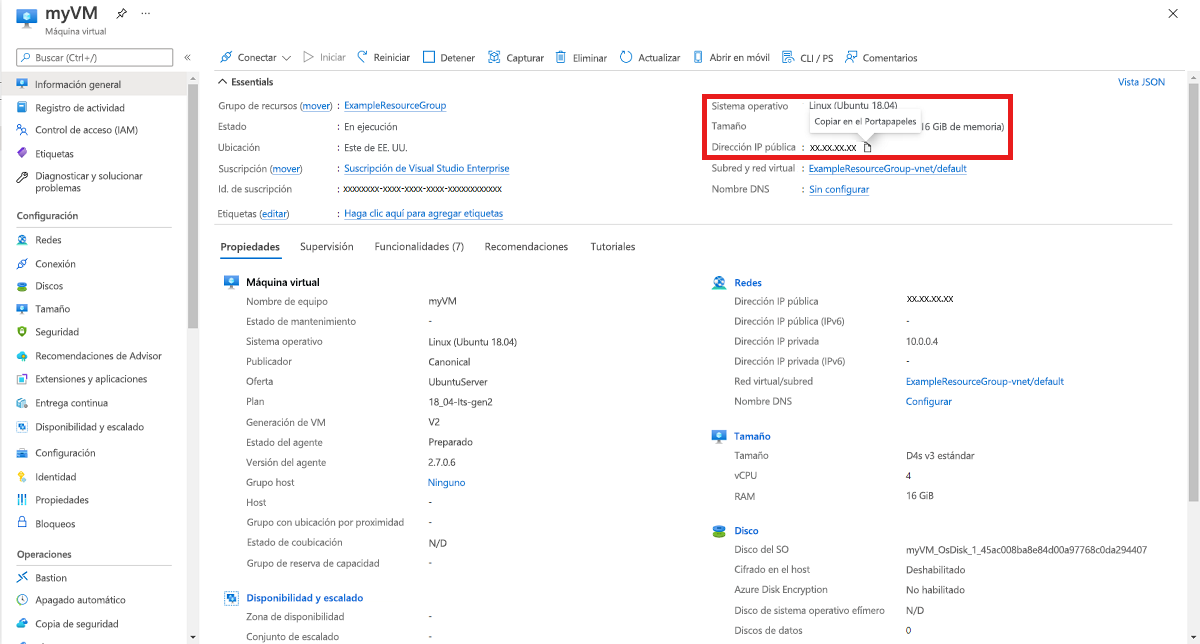Stop the VM with Detener

pyautogui.click(x=449, y=58)
